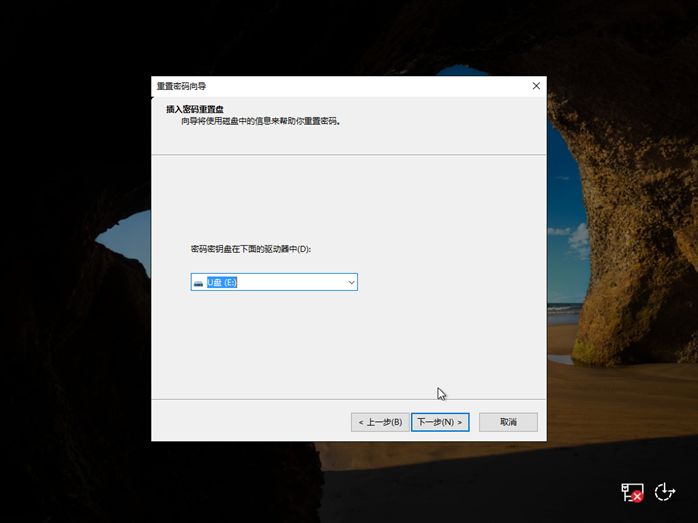Click the 密码密钥盘在下面的驱动器中(D) label

click(250, 247)
